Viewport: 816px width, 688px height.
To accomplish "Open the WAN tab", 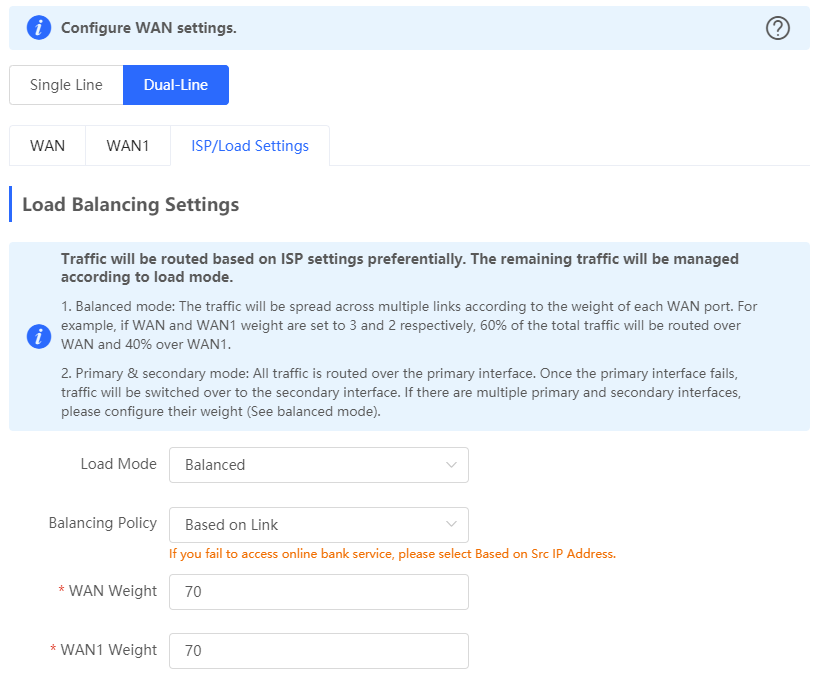I will (47, 146).
